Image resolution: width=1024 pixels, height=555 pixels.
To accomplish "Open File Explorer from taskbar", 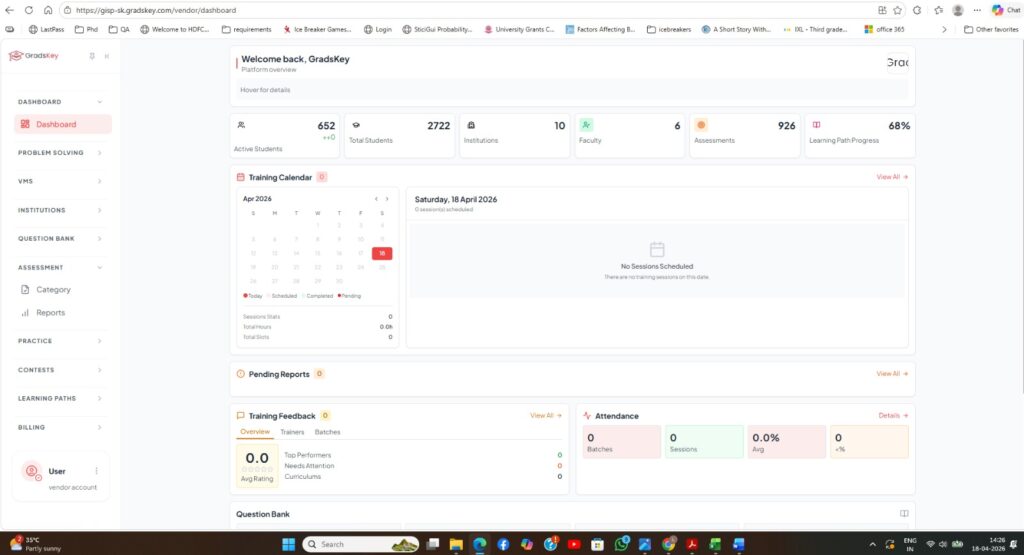I will coord(456,544).
